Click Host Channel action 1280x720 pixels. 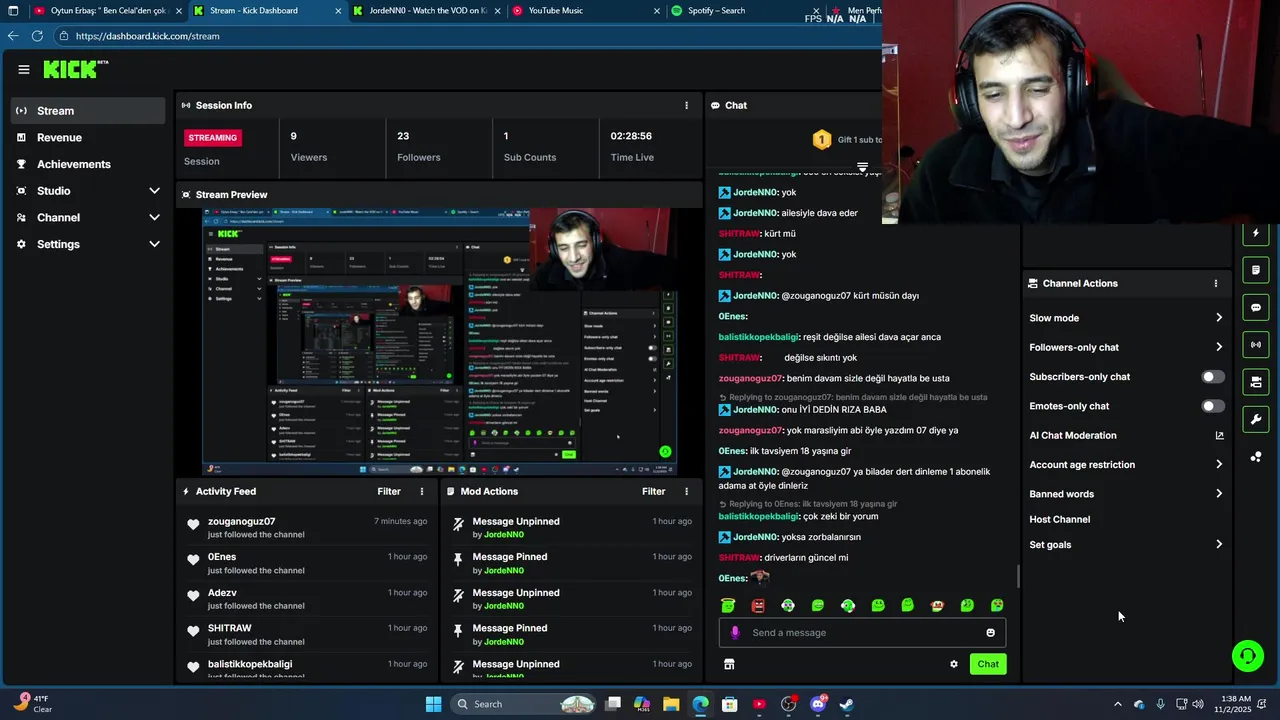point(1059,519)
